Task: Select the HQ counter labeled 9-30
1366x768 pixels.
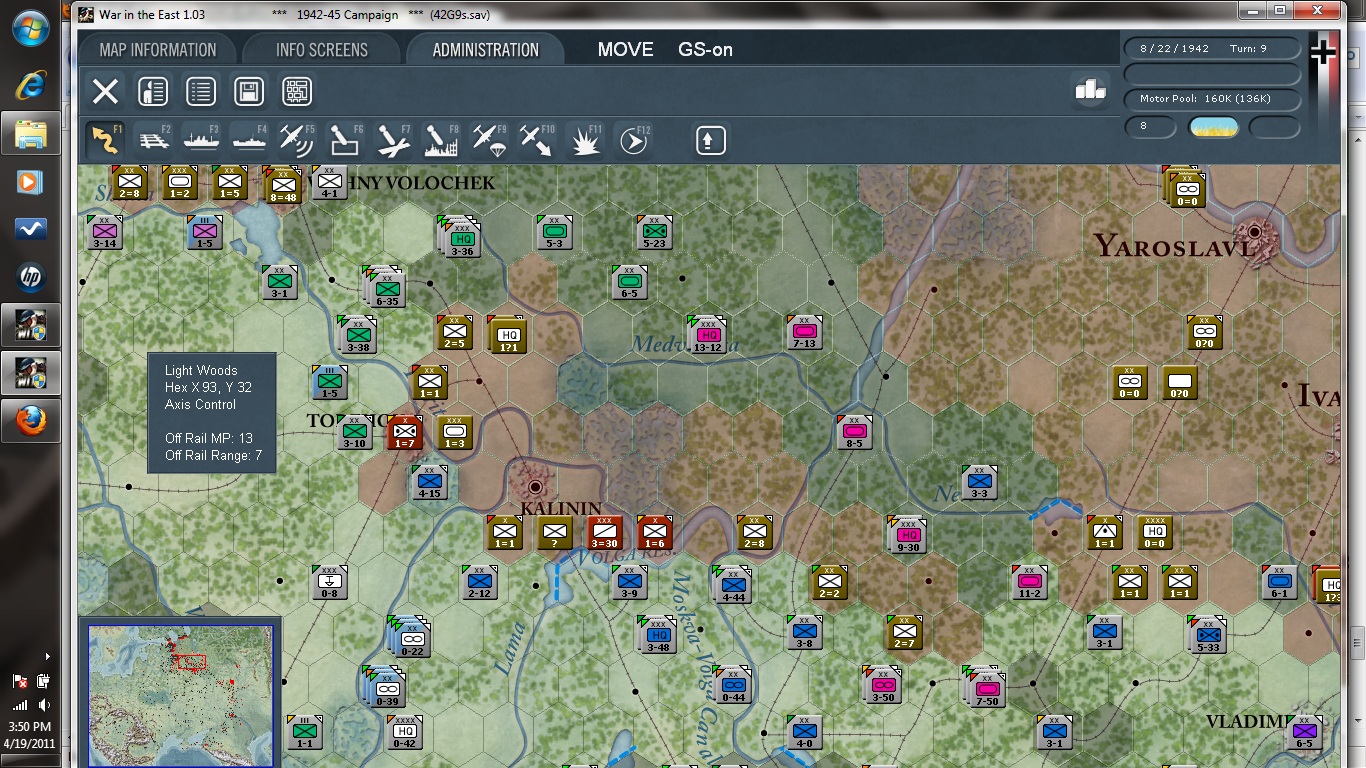Action: coord(907,535)
